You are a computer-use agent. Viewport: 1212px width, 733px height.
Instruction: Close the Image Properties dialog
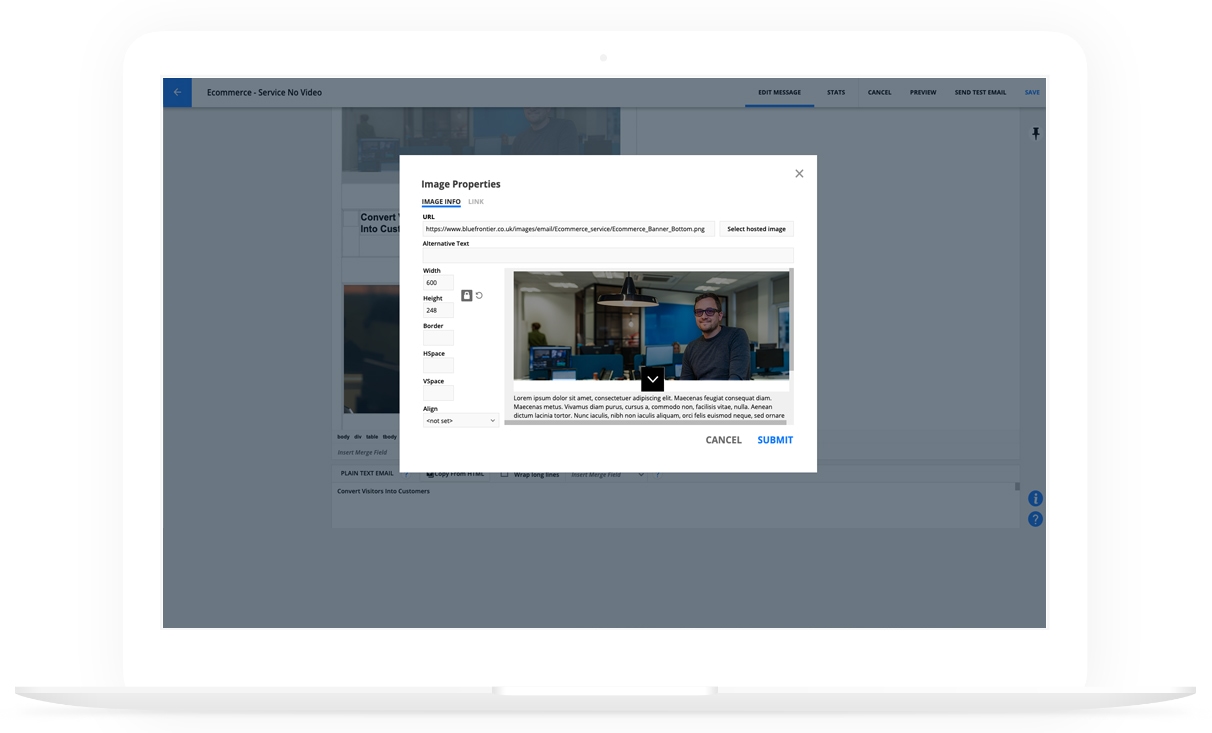click(799, 173)
